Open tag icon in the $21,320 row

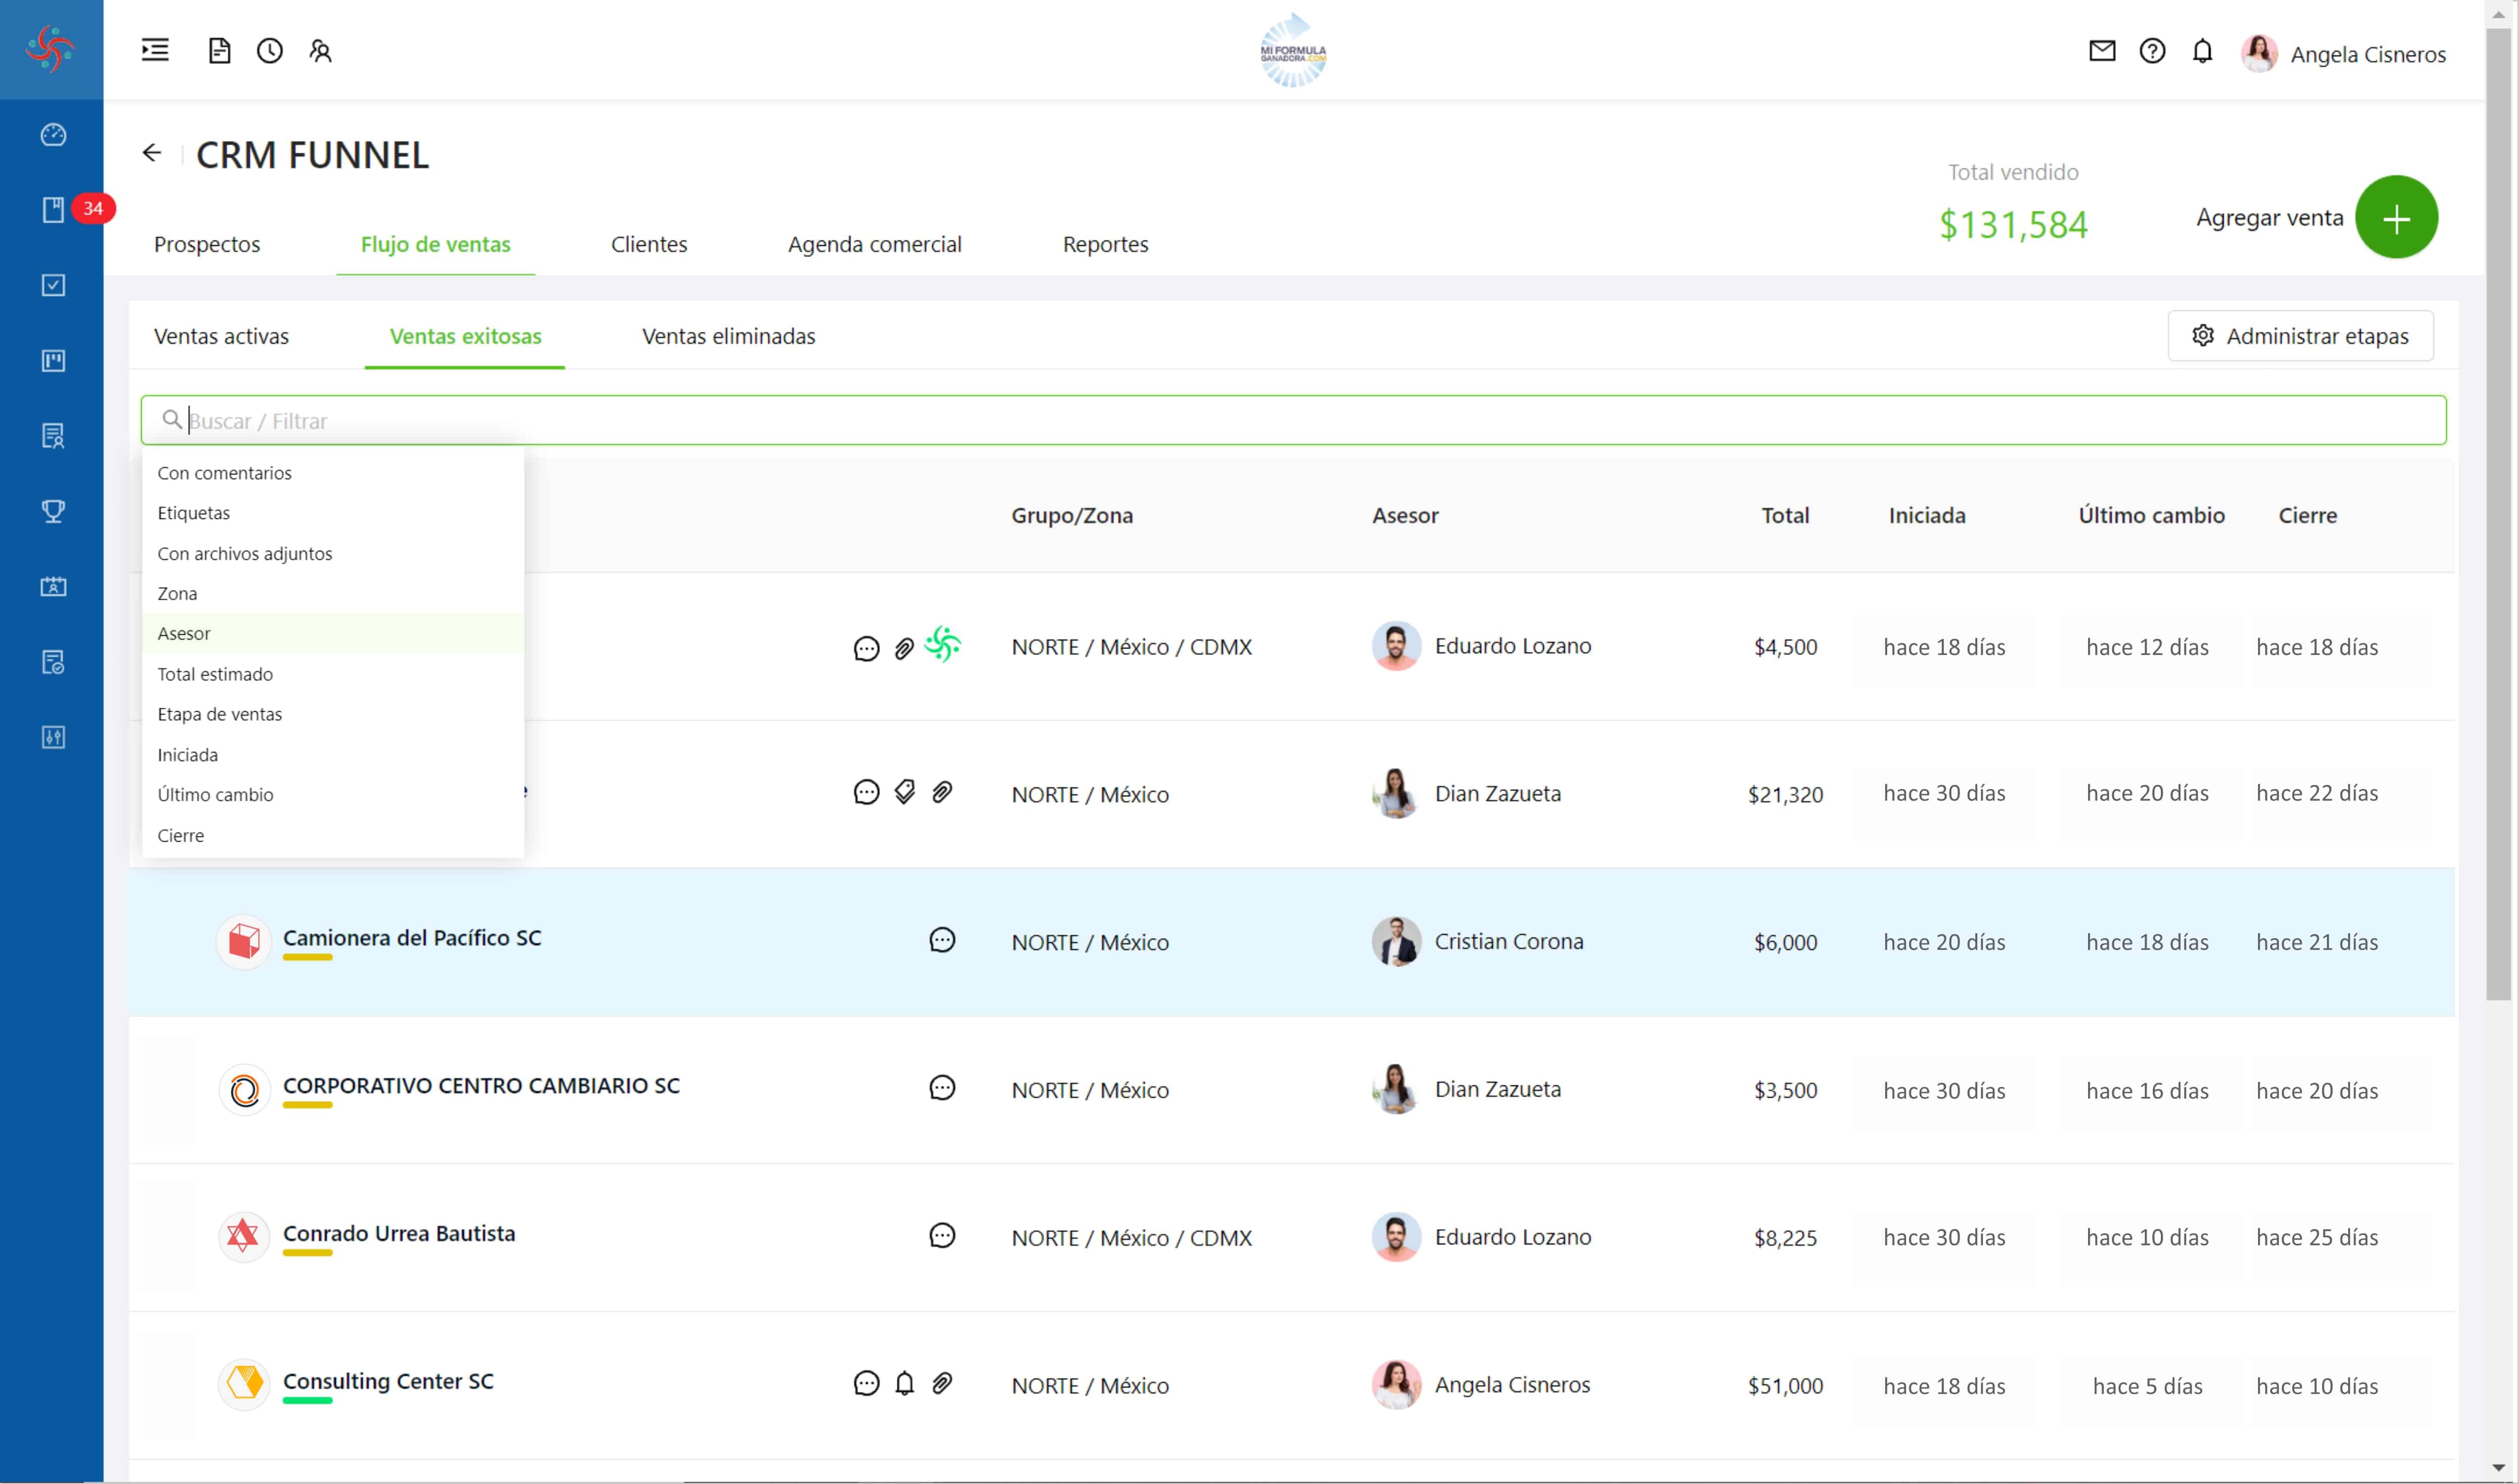(904, 792)
